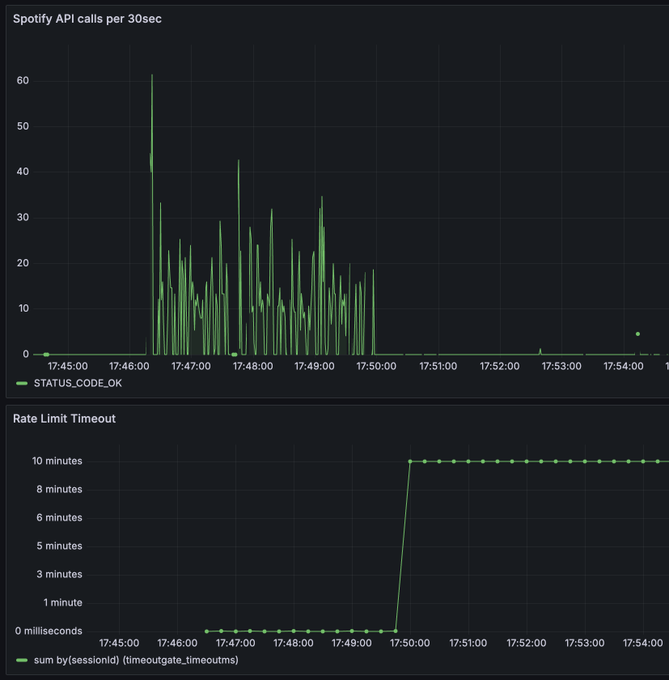Click the small bump near 17:52:40 in Spotify chart

(540, 350)
